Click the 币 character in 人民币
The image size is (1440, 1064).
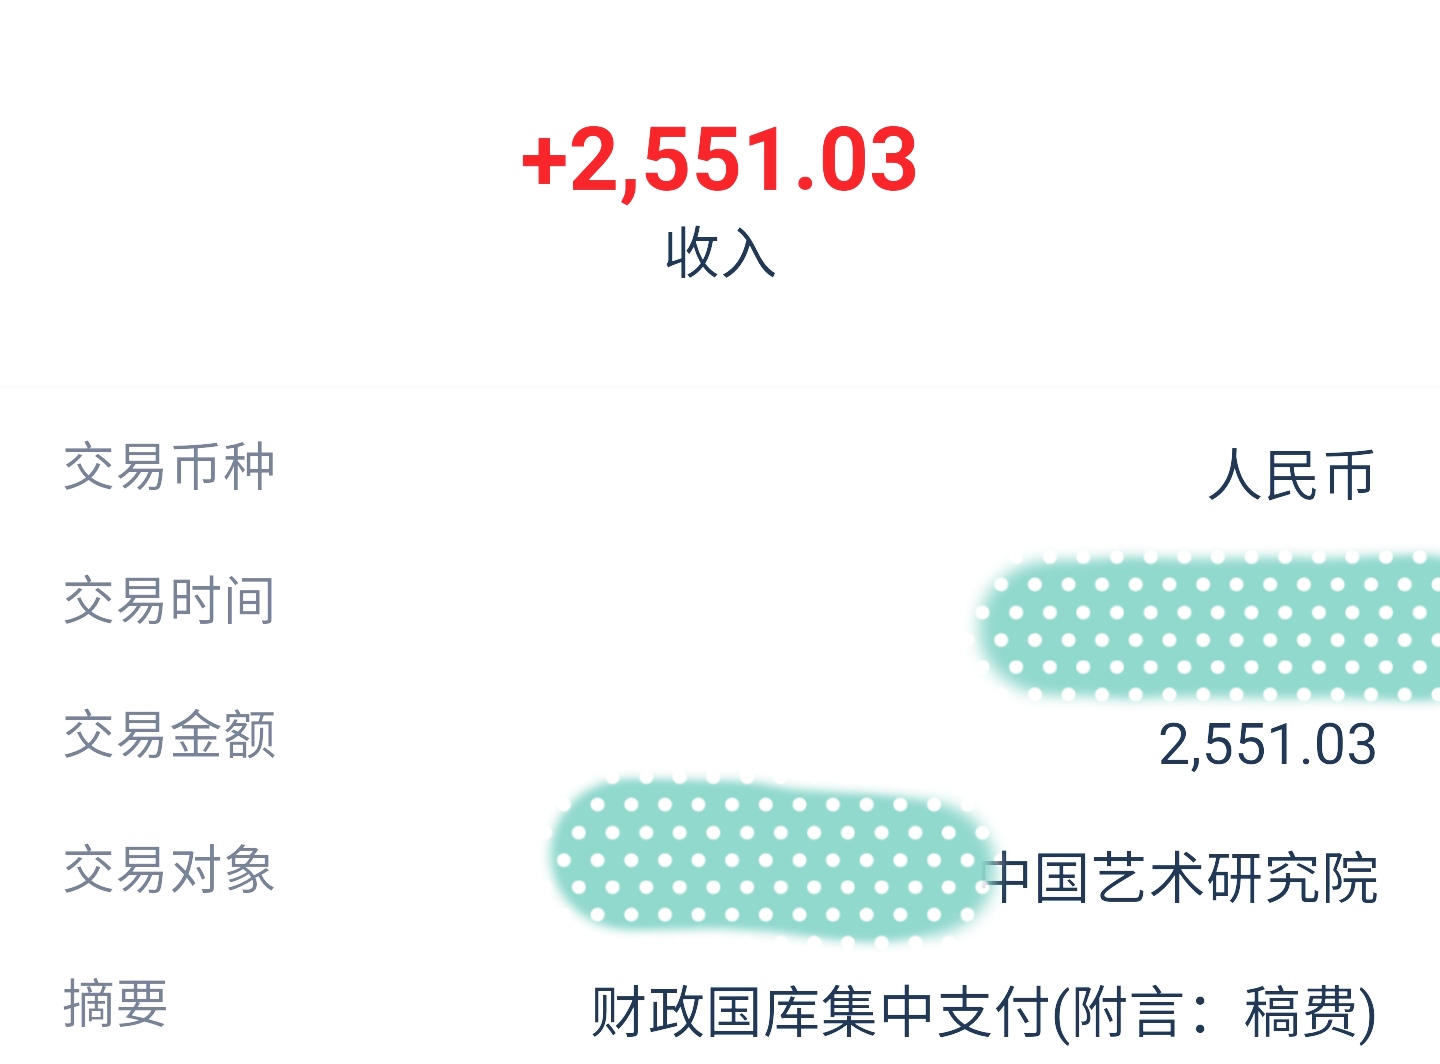[1349, 475]
